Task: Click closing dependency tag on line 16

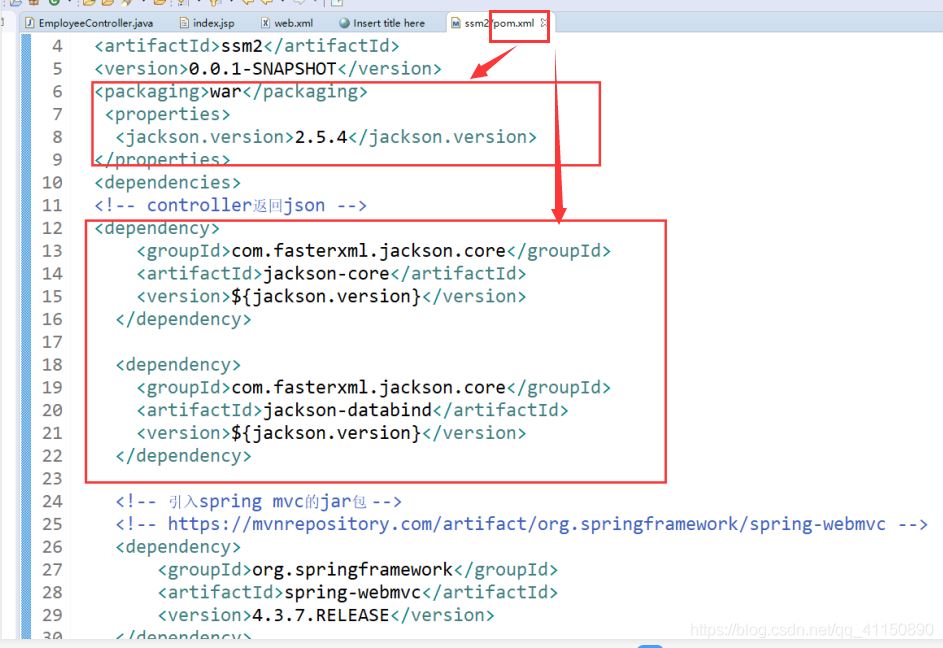Action: (183, 319)
